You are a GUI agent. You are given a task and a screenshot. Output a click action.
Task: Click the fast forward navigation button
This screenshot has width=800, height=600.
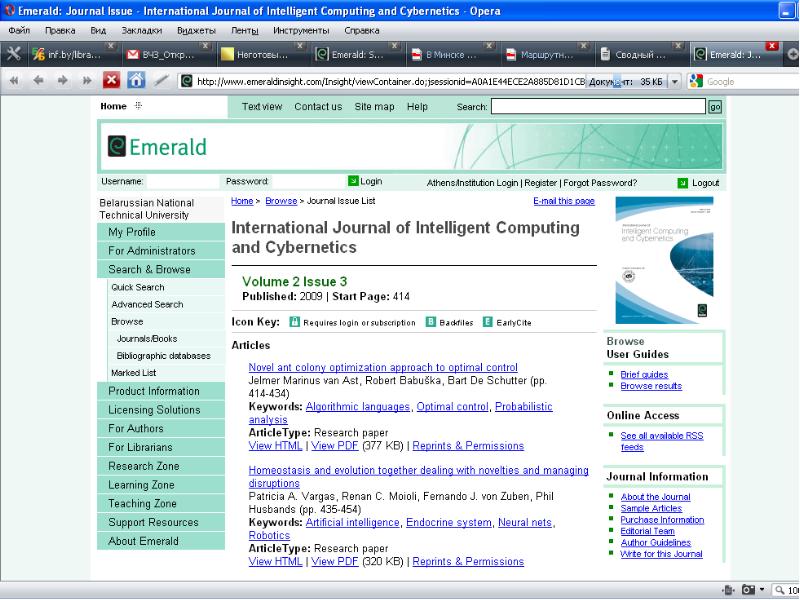point(87,81)
